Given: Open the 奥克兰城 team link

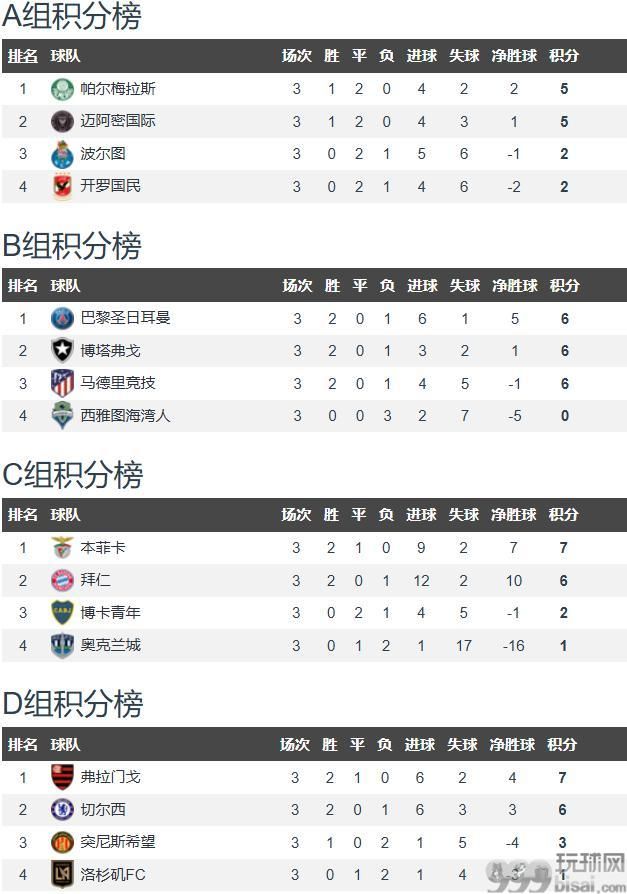Looking at the screenshot, I should click(111, 645).
